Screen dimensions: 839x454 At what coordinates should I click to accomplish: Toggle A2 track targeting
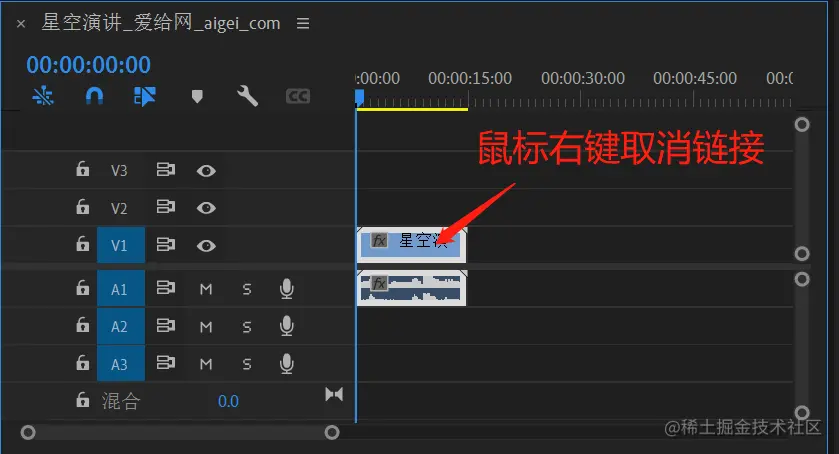point(121,326)
